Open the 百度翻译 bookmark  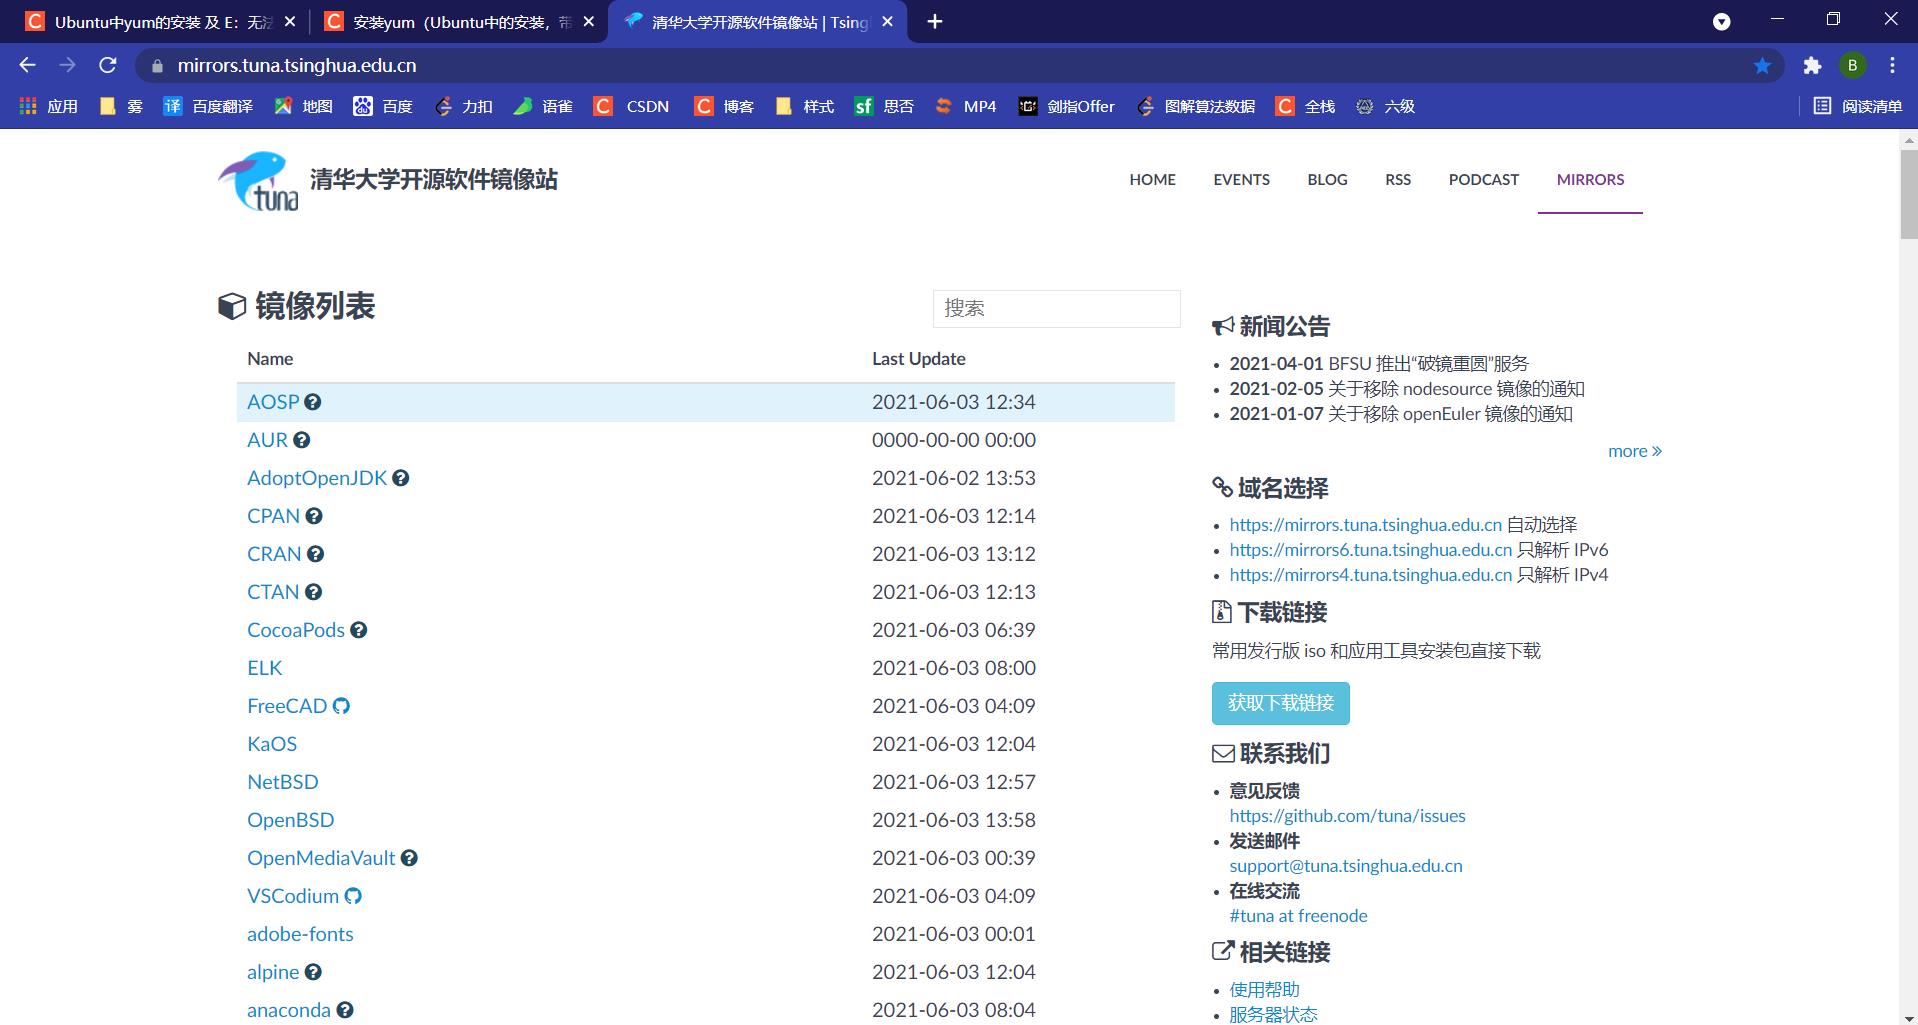tap(208, 106)
